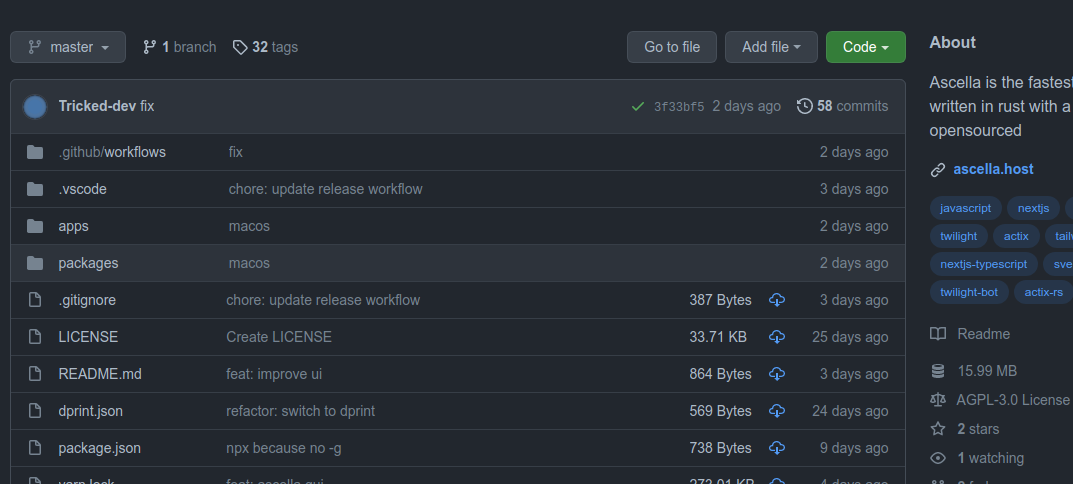Select the nextjs-typescript topic tag
1073x484 pixels.
[983, 264]
